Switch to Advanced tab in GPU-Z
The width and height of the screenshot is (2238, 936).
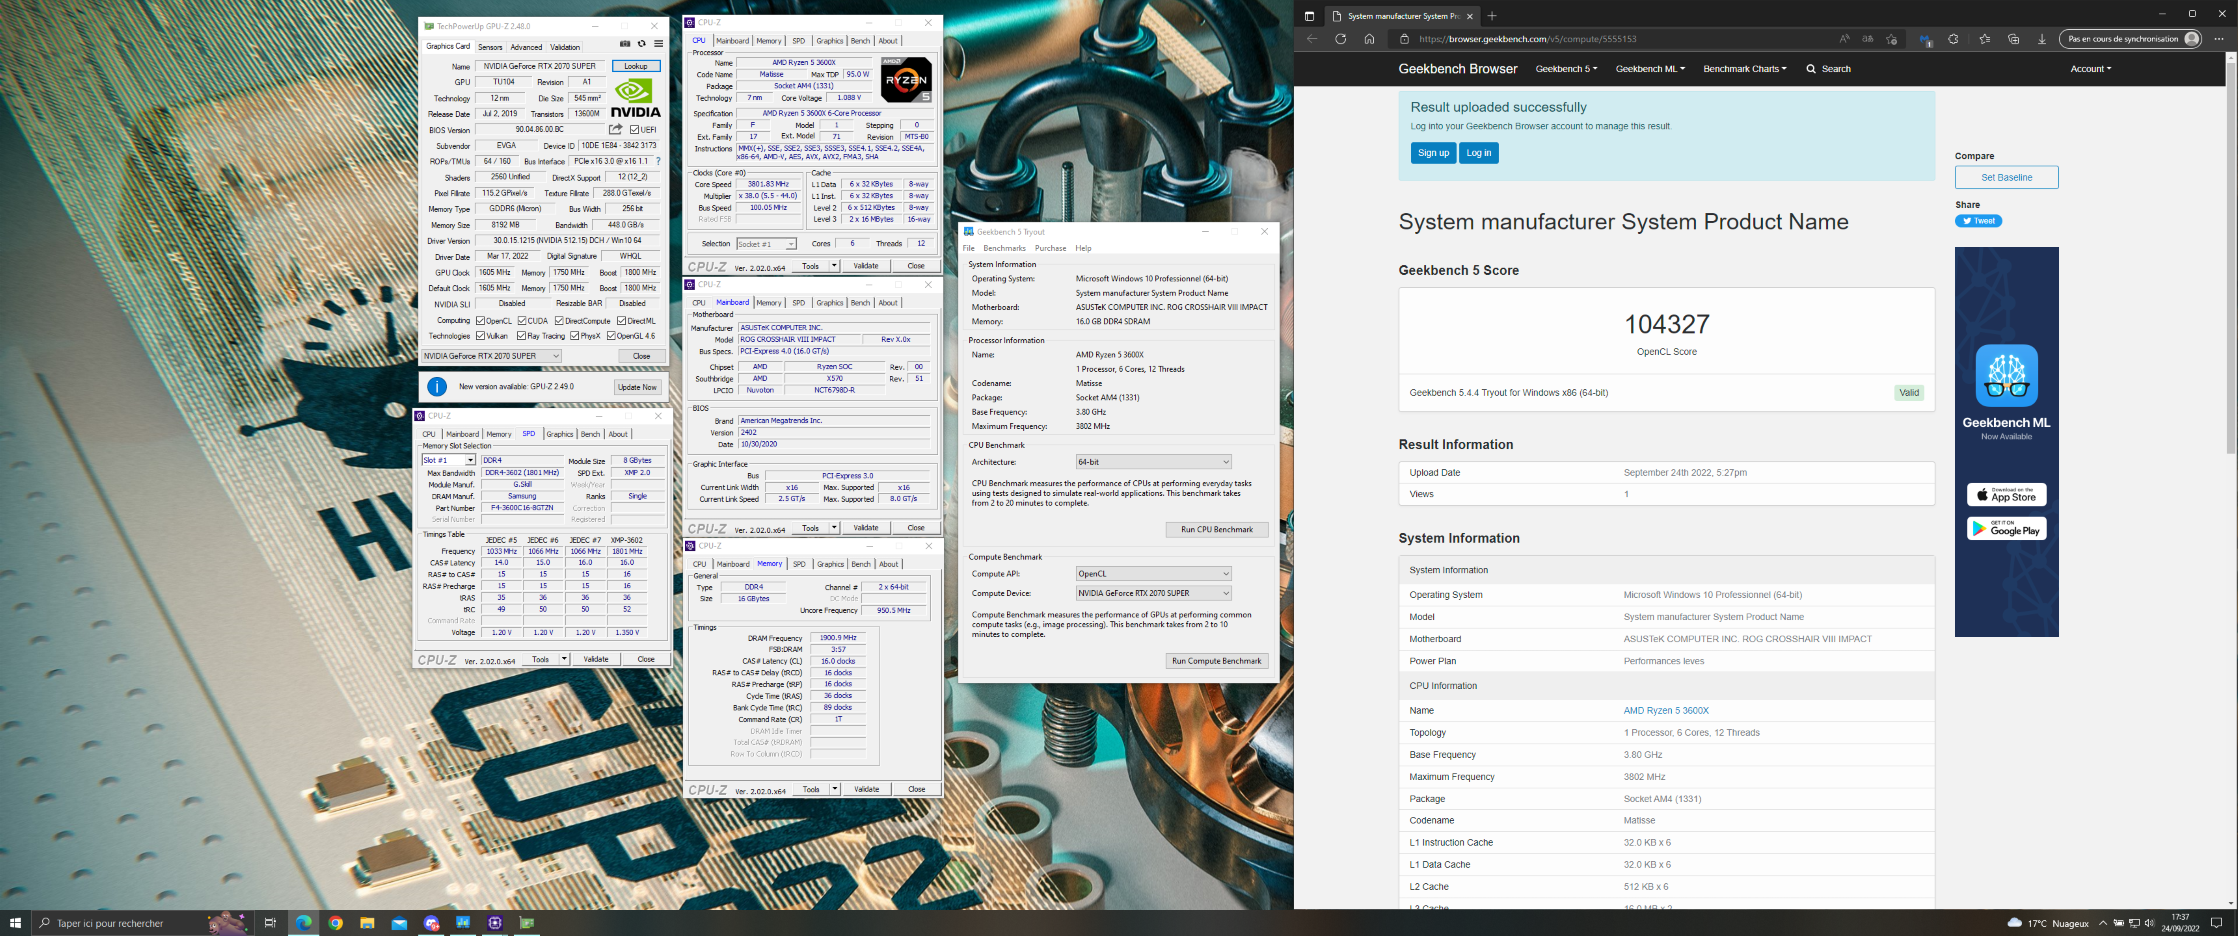click(526, 47)
